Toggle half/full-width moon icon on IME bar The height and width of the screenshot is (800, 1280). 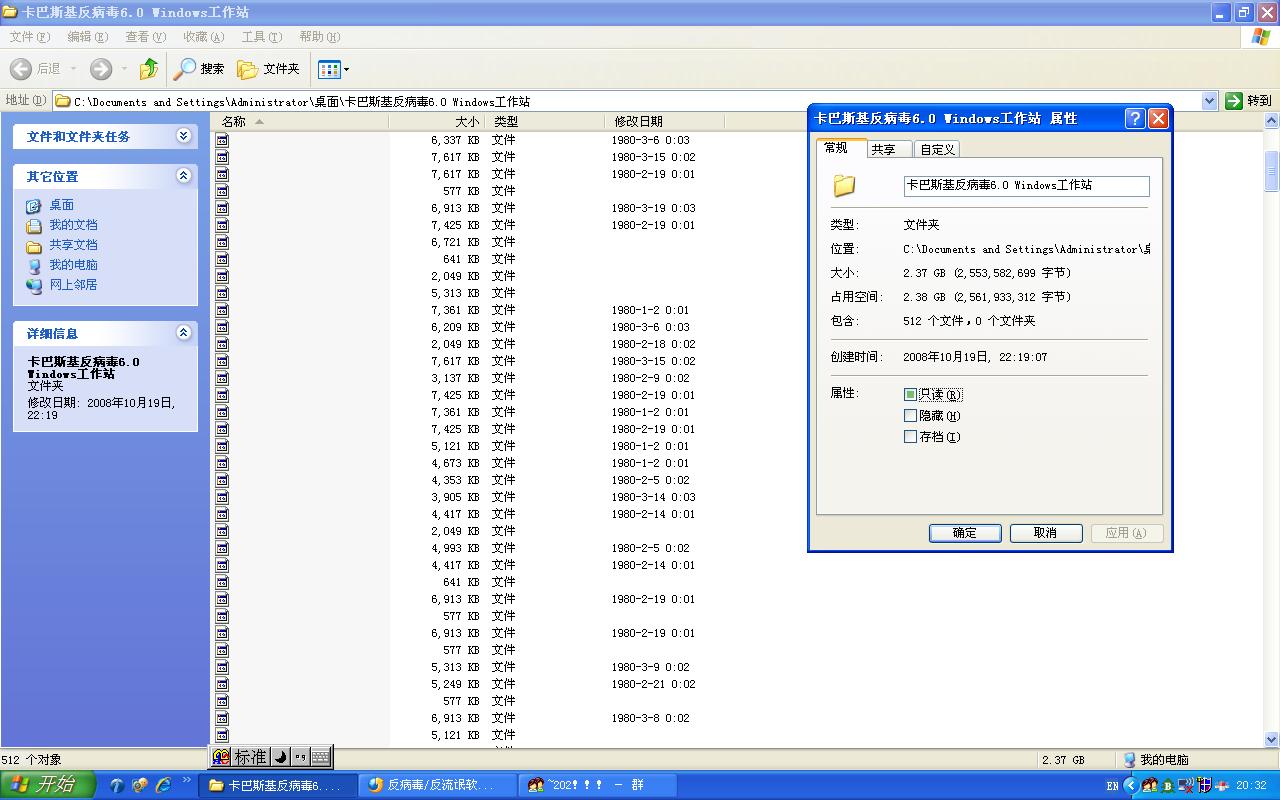pos(281,757)
